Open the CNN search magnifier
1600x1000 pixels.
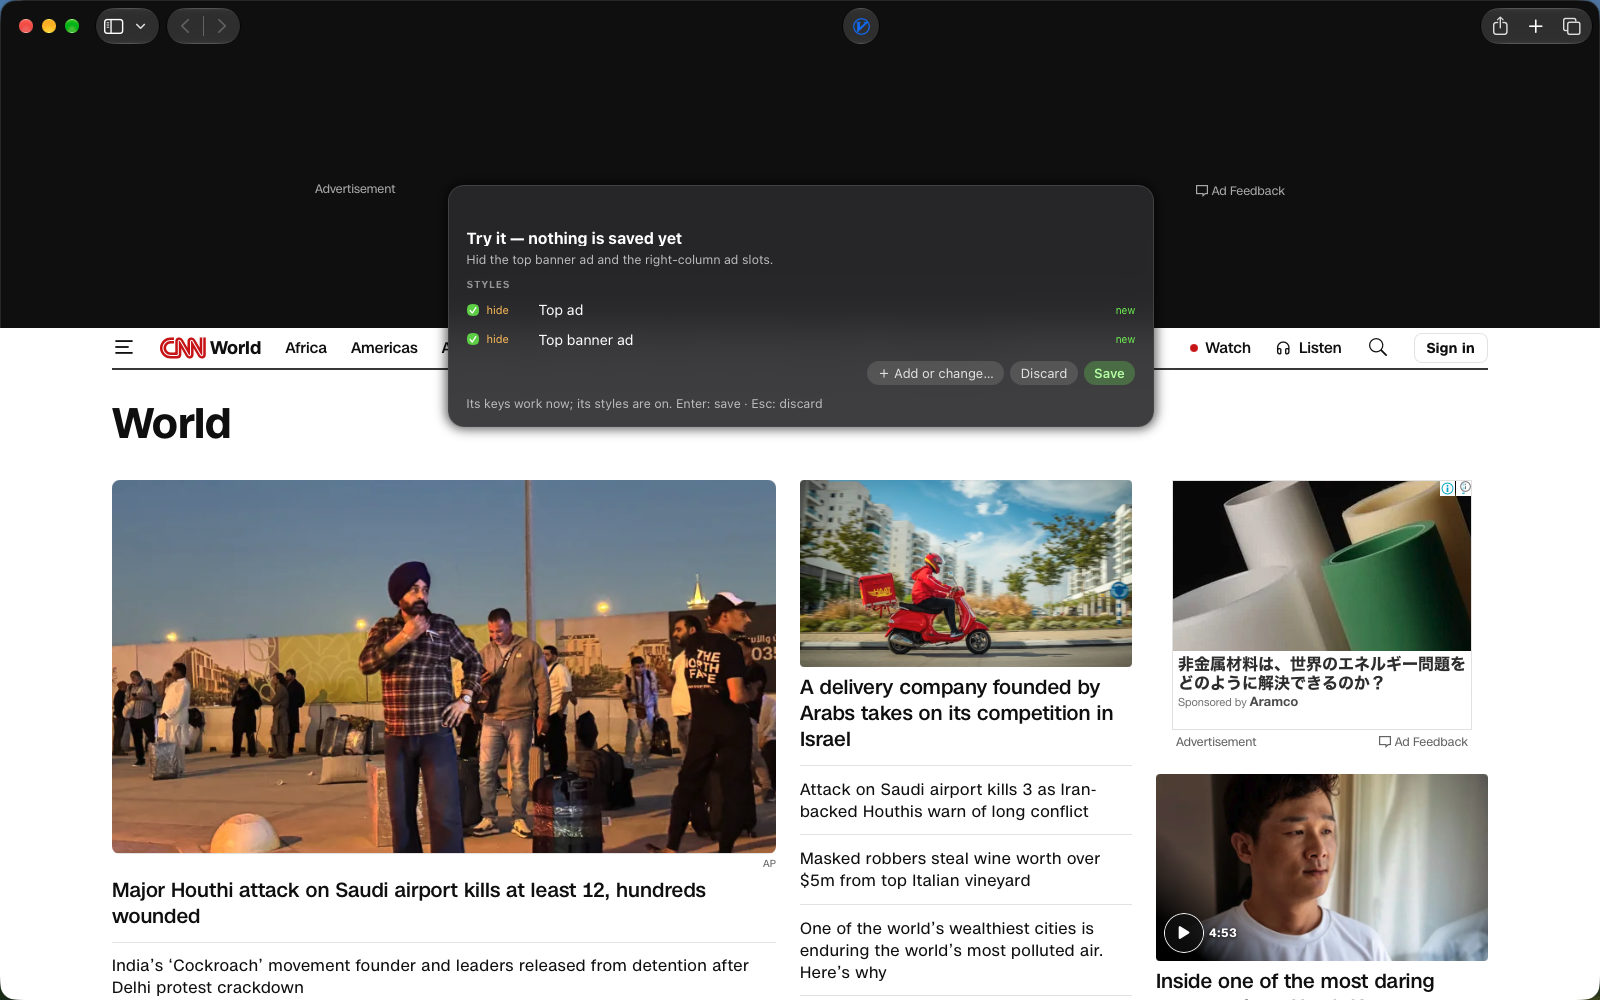point(1378,347)
